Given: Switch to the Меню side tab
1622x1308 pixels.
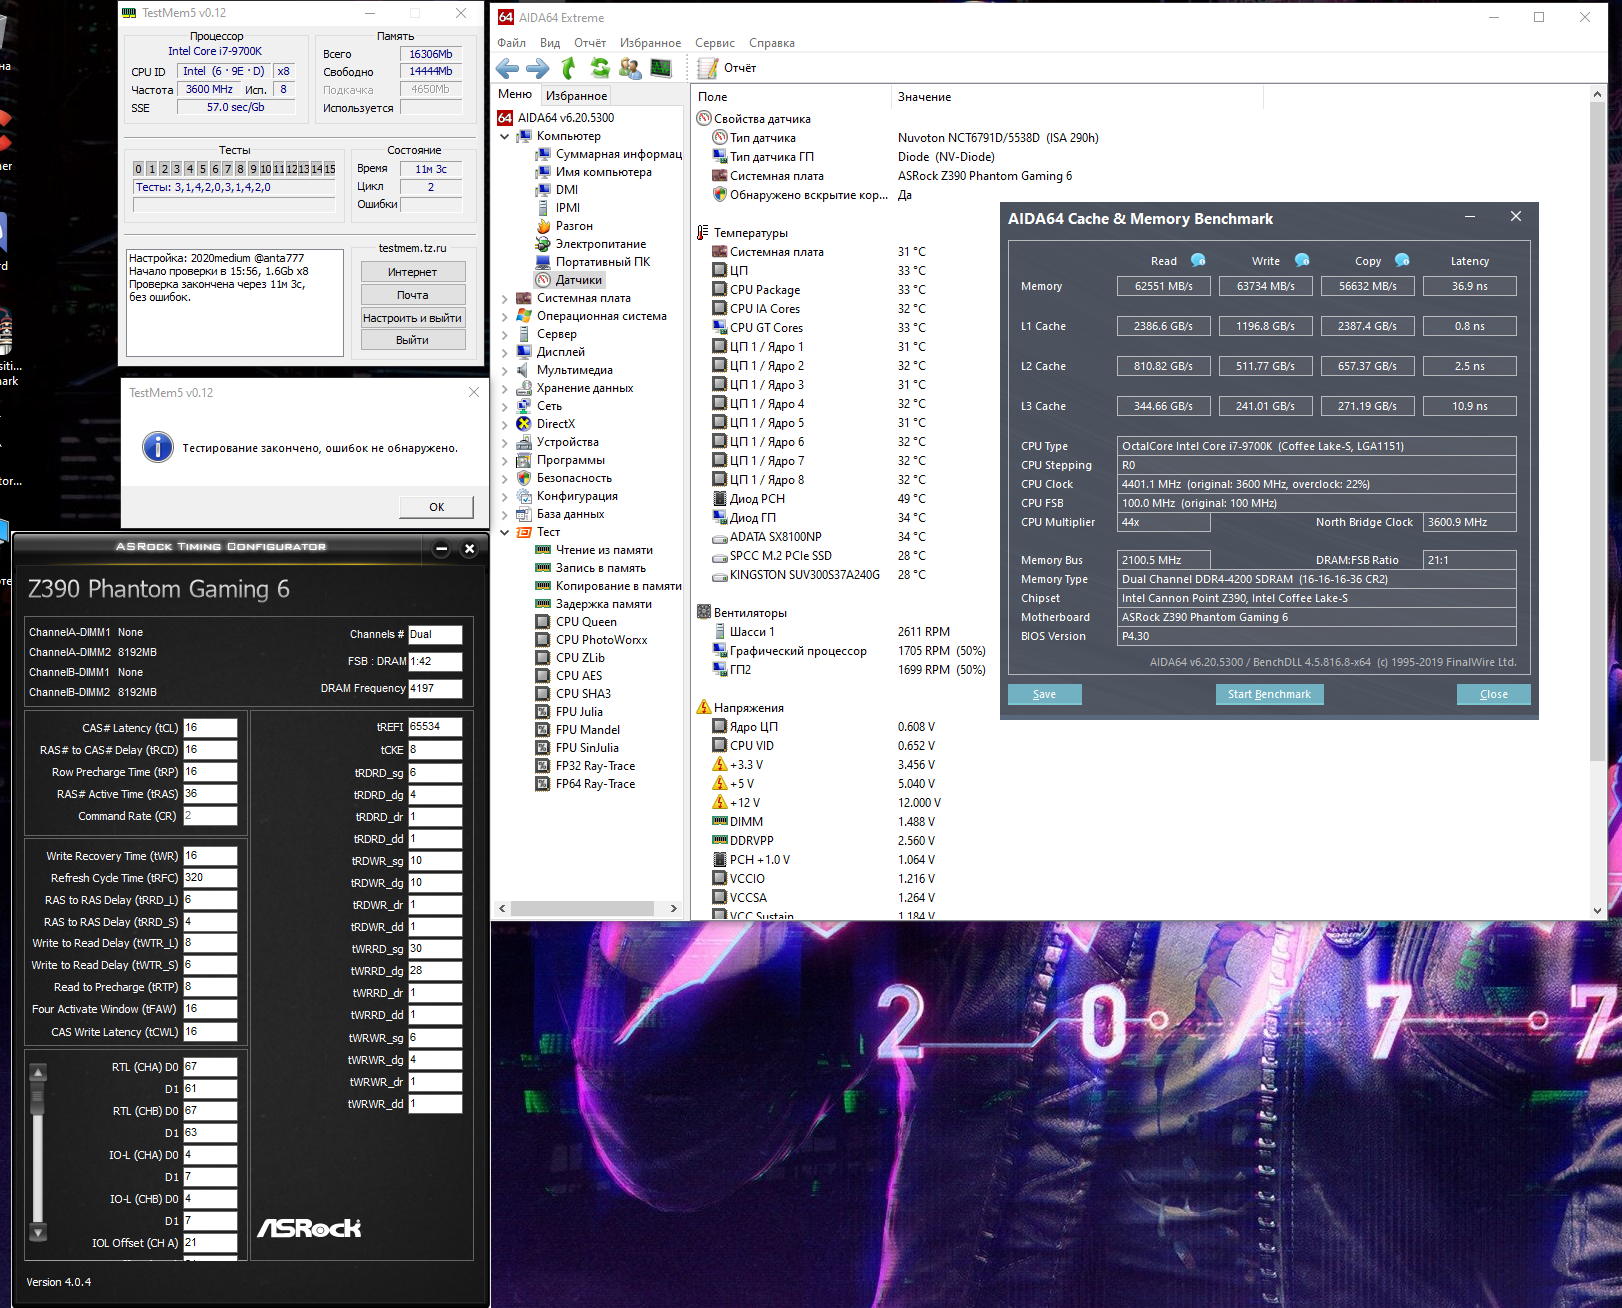Looking at the screenshot, I should pyautogui.click(x=515, y=94).
